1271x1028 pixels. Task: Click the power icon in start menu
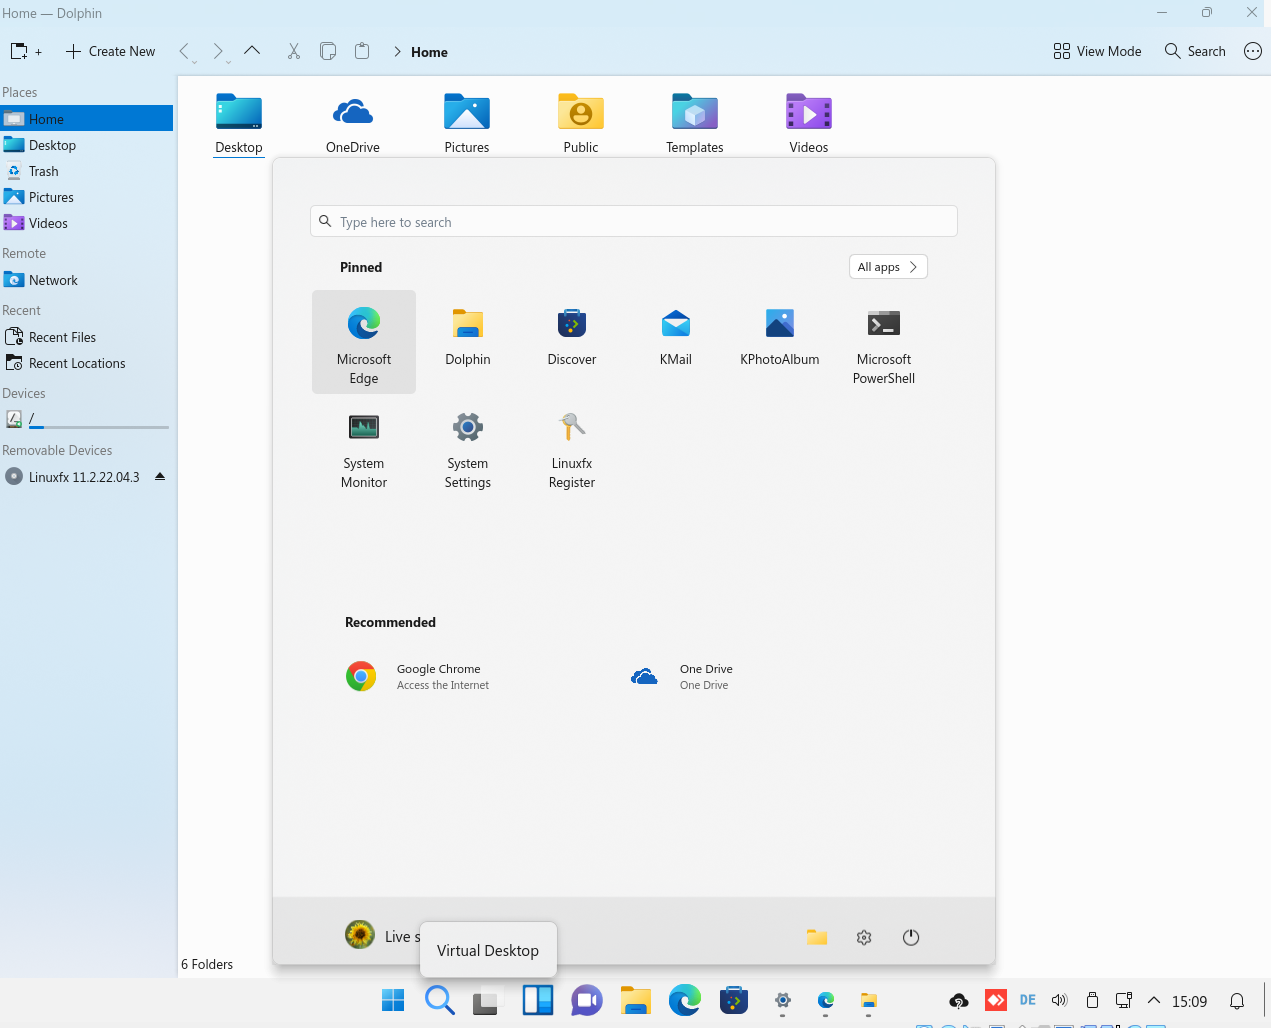tap(911, 937)
